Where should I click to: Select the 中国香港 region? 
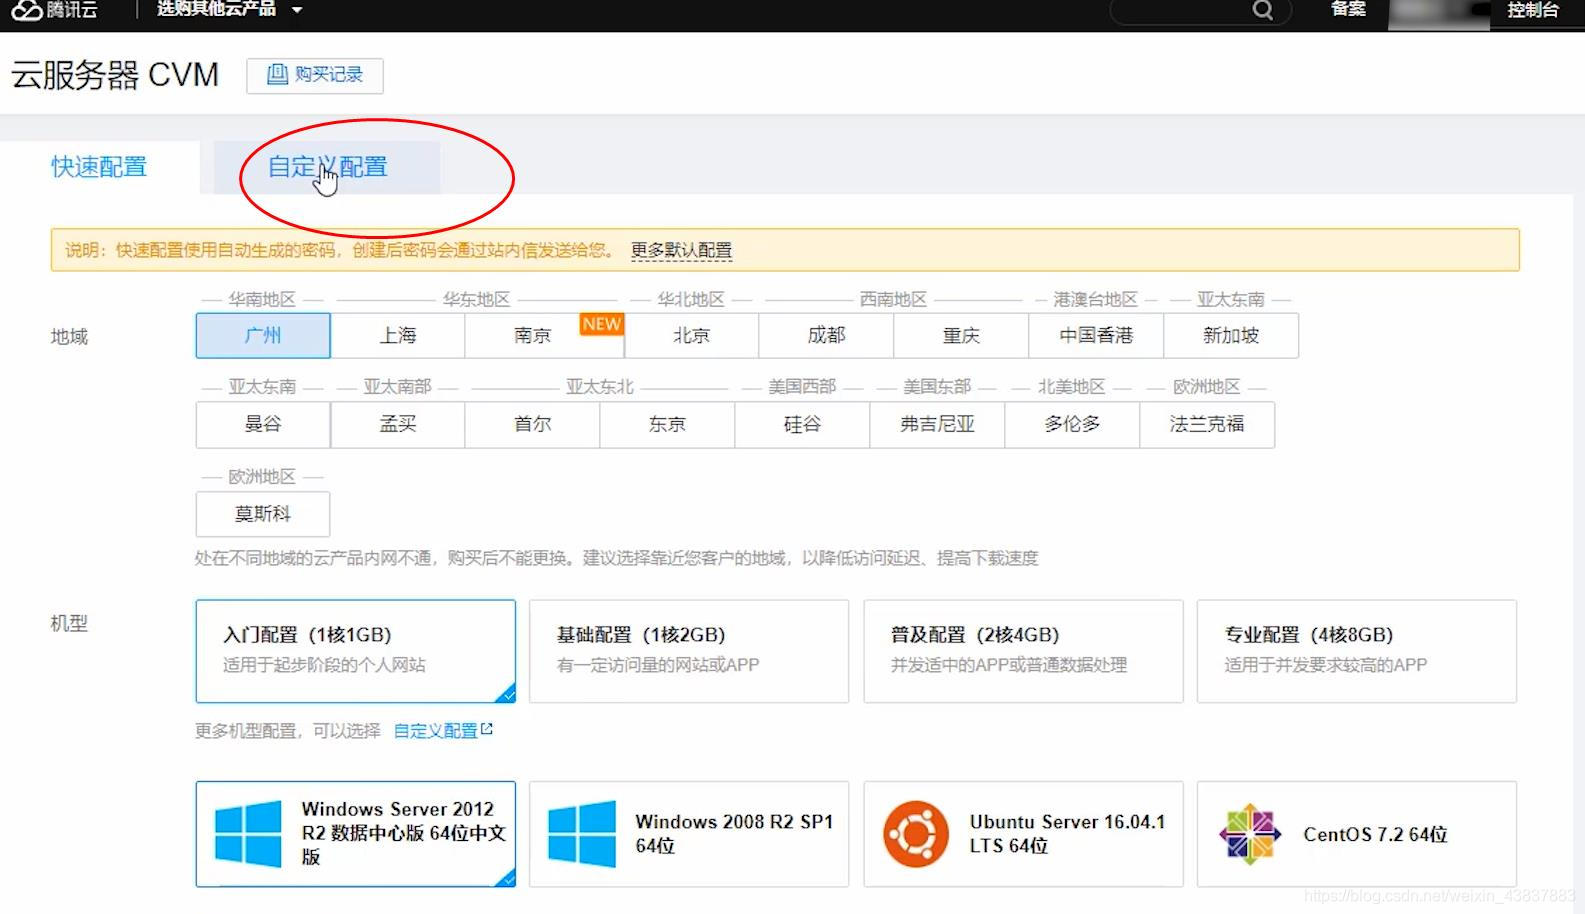click(x=1097, y=336)
